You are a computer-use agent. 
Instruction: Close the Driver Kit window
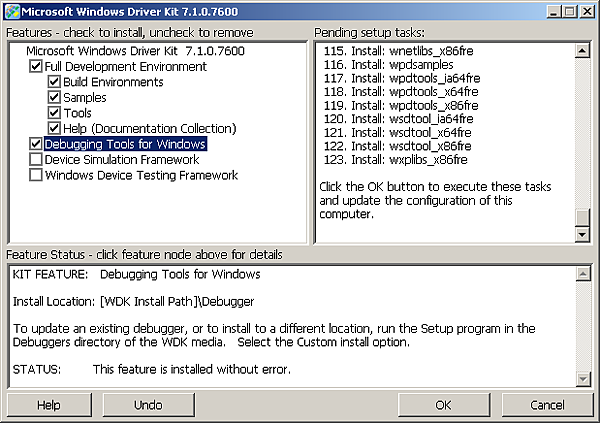pyautogui.click(x=587, y=11)
